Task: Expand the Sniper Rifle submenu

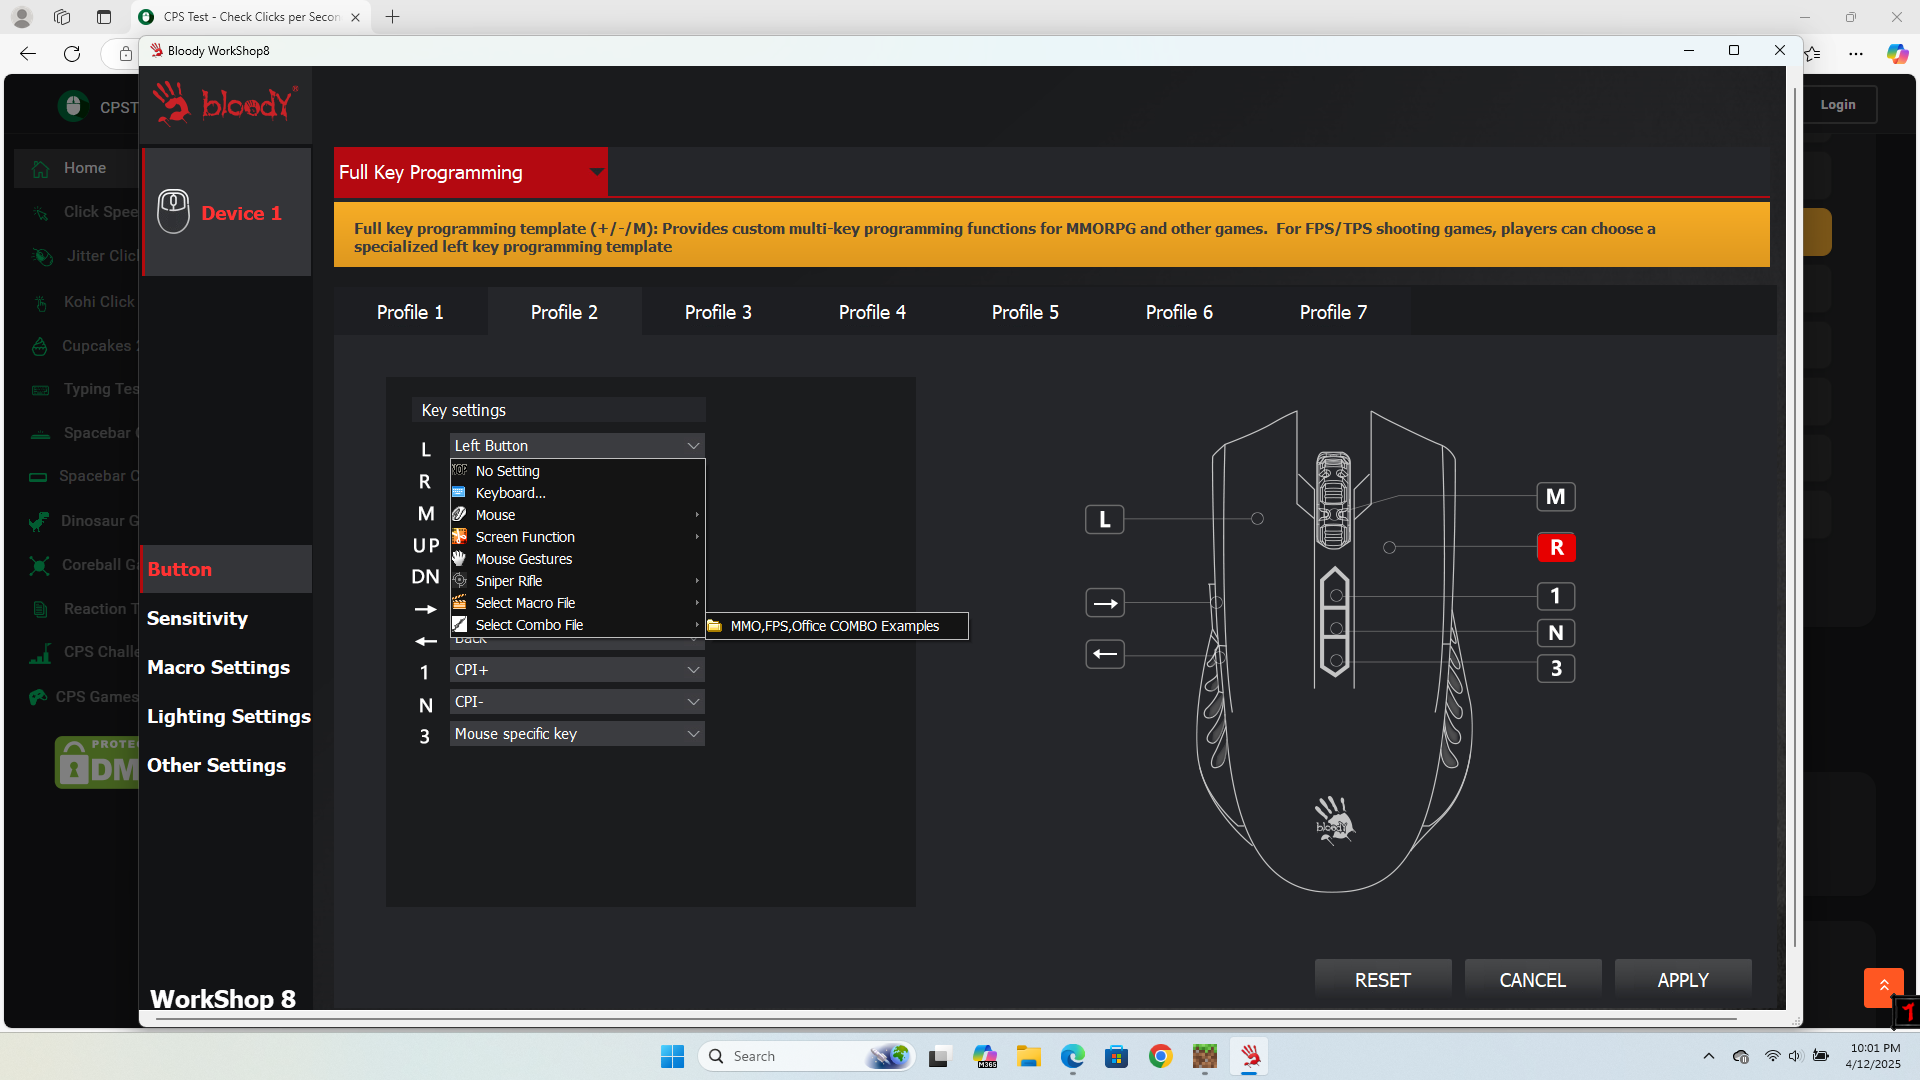Action: 577,581
